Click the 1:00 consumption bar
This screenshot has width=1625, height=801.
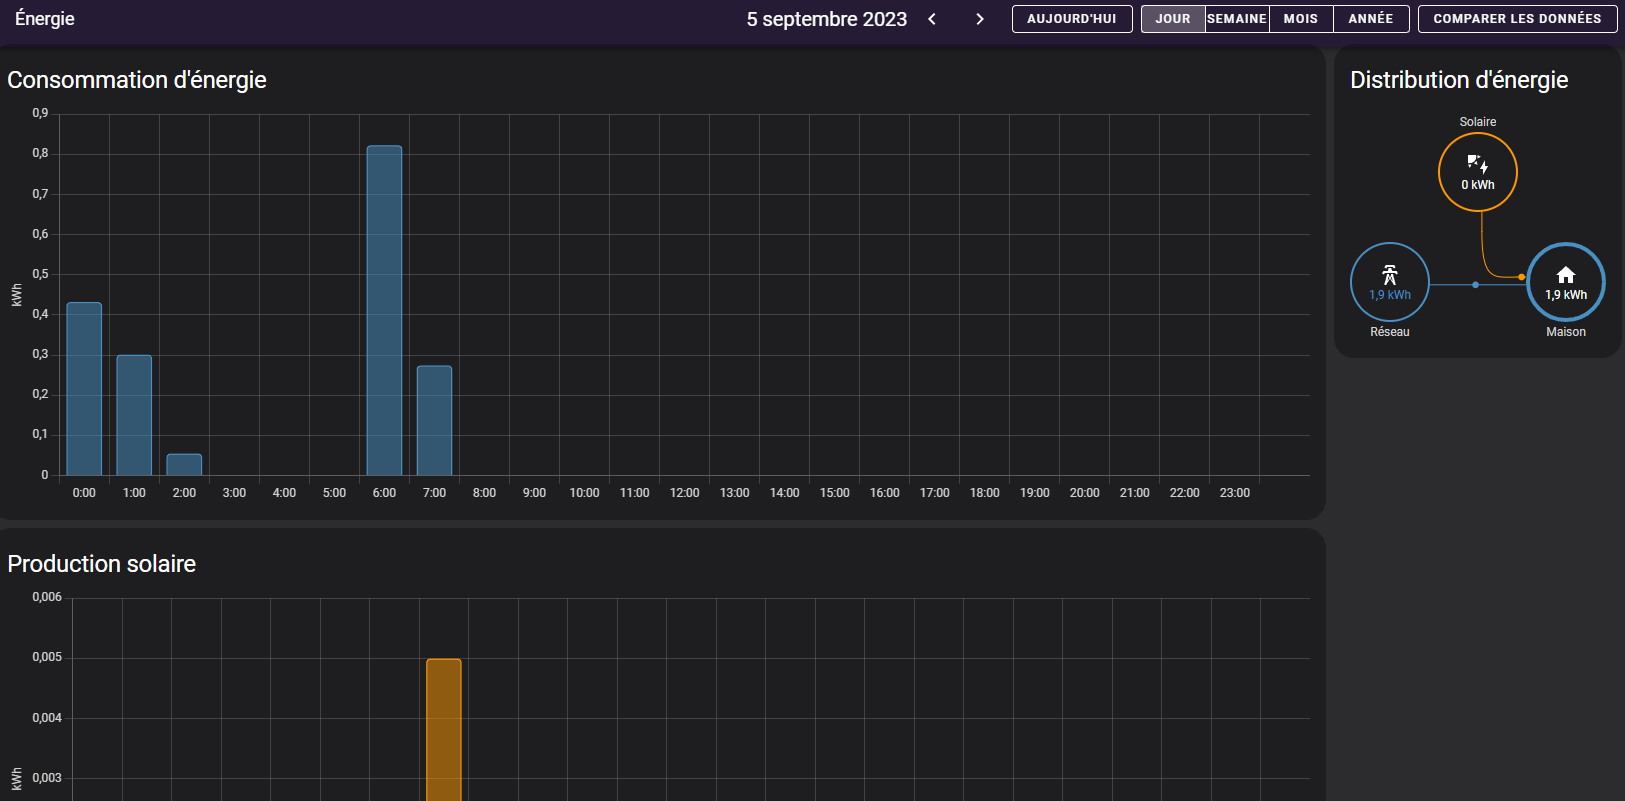pyautogui.click(x=134, y=415)
